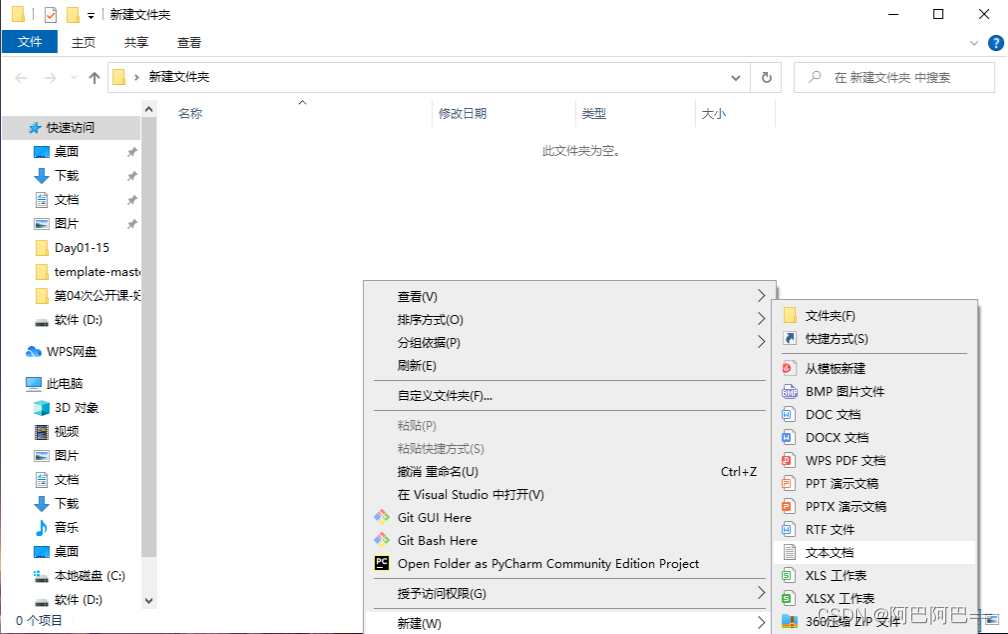Sort by the 修改日期 column header
The width and height of the screenshot is (1008, 634).
click(462, 114)
